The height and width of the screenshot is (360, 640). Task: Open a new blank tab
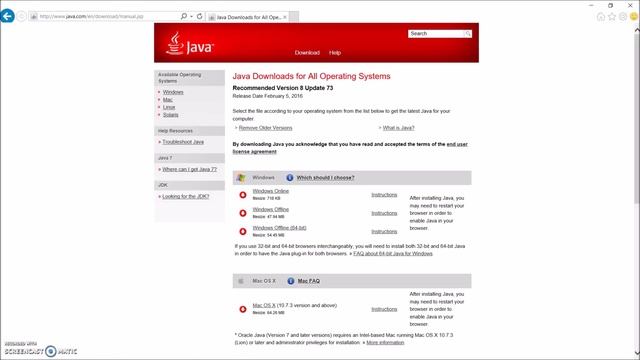(294, 17)
